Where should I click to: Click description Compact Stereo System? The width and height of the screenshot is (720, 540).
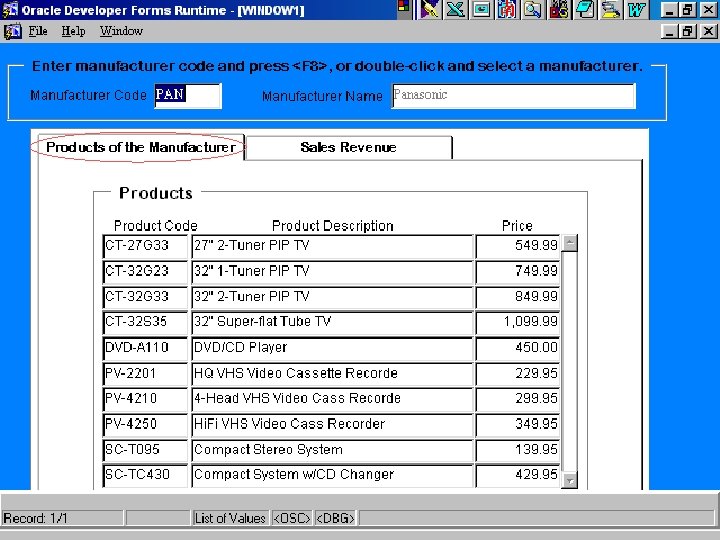[332, 450]
